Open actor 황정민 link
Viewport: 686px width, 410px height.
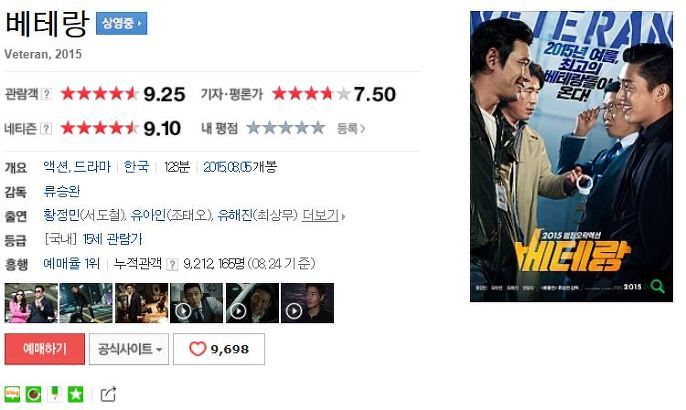pyautogui.click(x=61, y=215)
